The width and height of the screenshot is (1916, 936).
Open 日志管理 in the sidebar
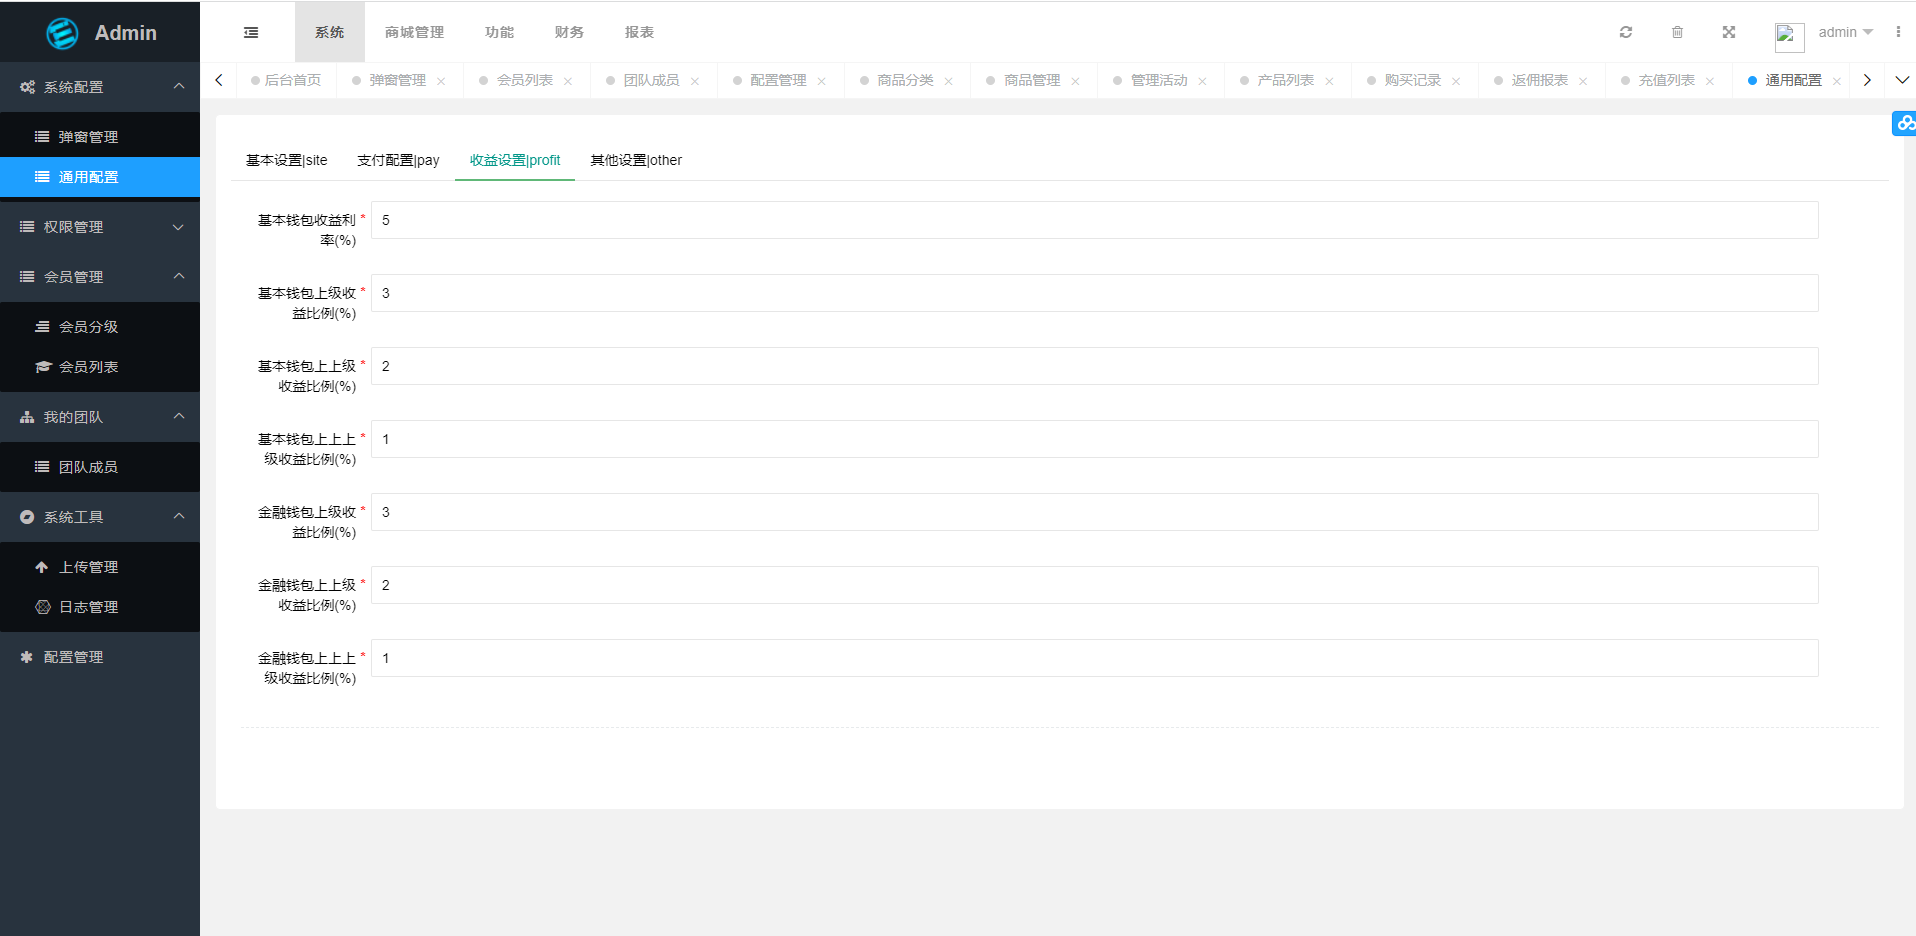88,607
